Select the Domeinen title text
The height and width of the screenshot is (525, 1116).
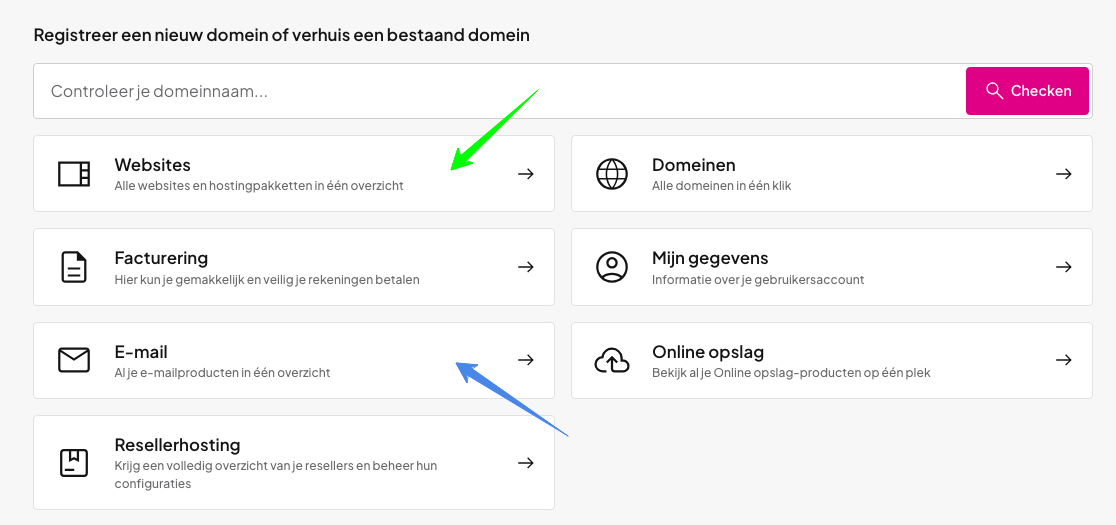click(693, 165)
